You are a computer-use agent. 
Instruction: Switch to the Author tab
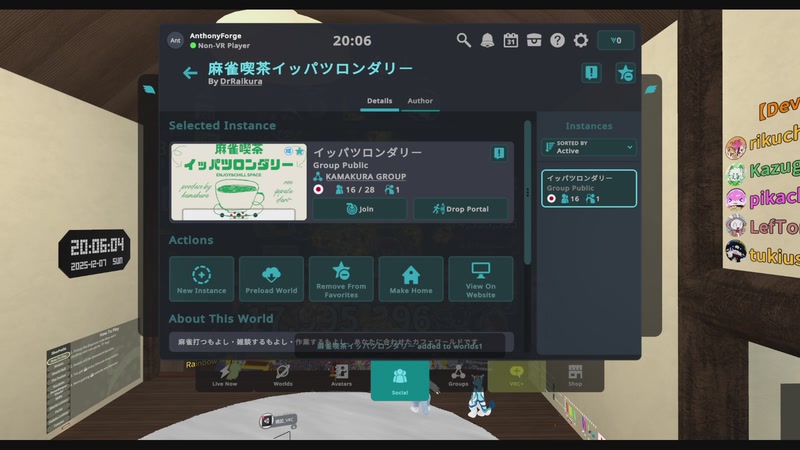click(x=420, y=101)
